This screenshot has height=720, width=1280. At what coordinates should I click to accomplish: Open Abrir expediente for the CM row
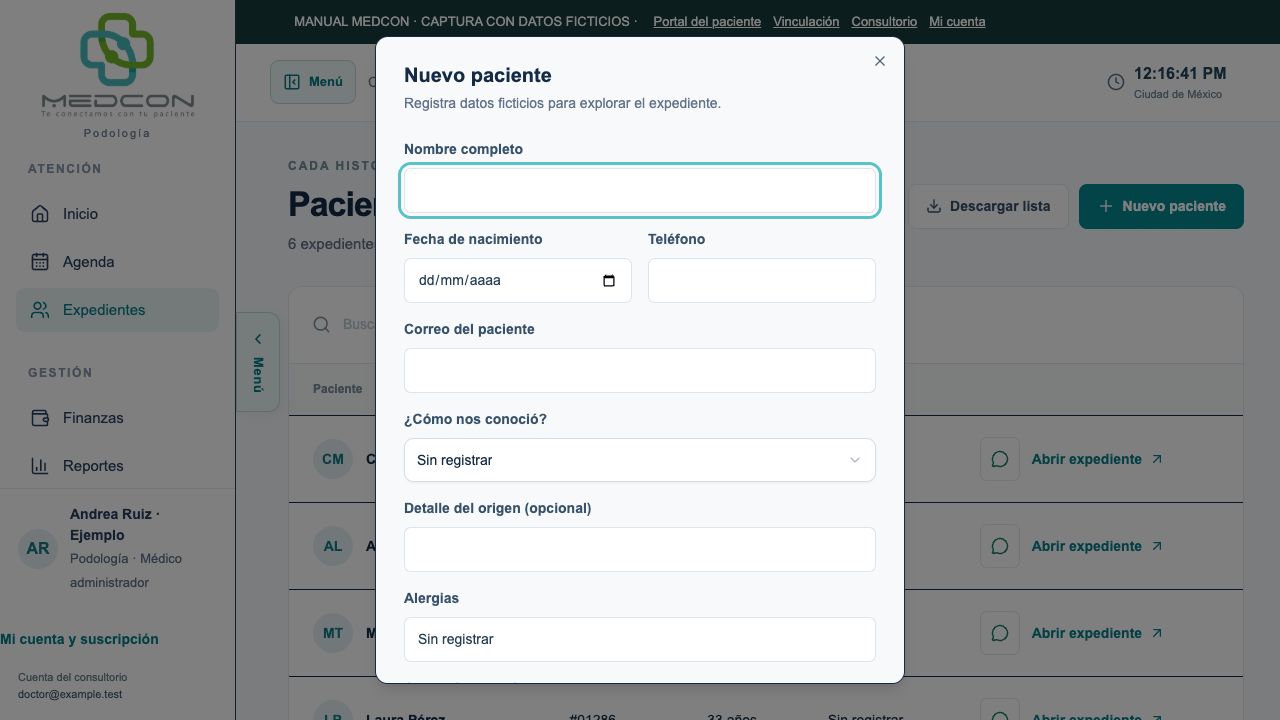click(x=1097, y=459)
